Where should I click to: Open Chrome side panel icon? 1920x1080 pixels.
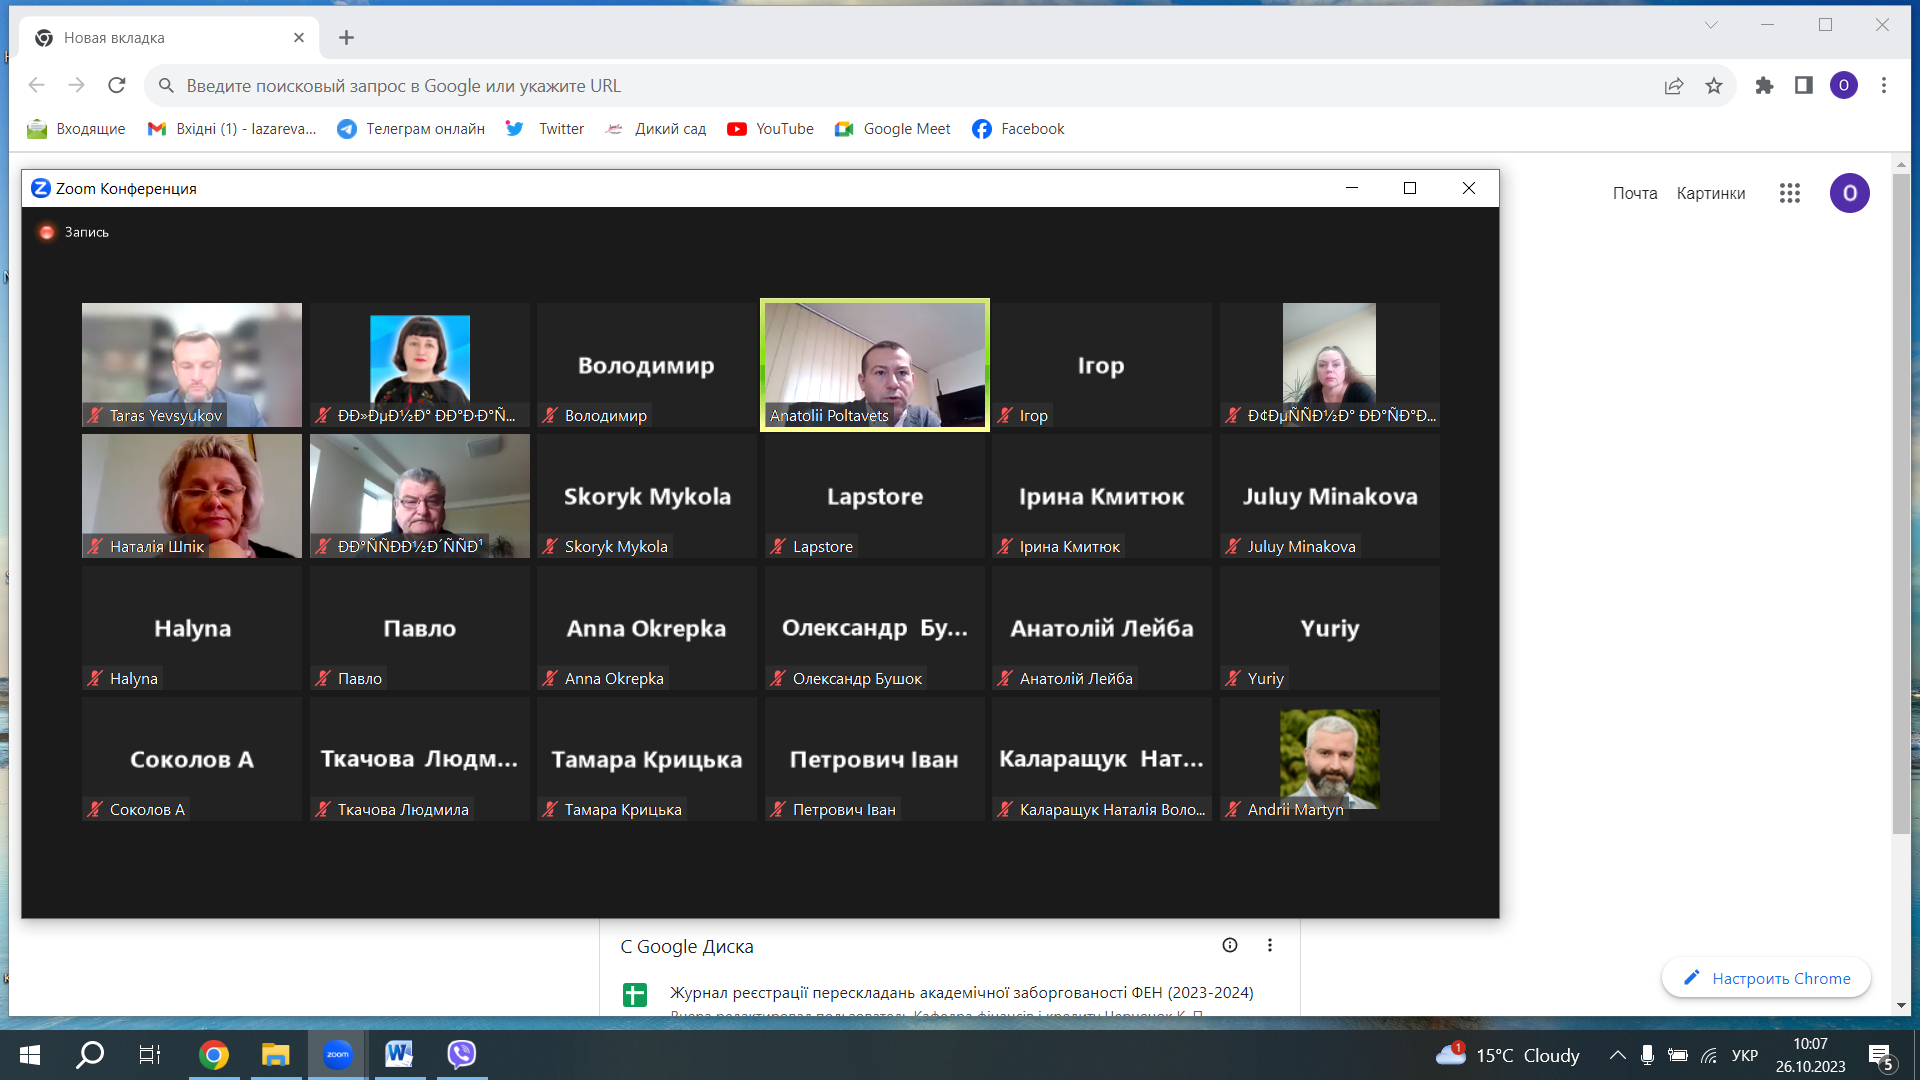click(x=1804, y=86)
